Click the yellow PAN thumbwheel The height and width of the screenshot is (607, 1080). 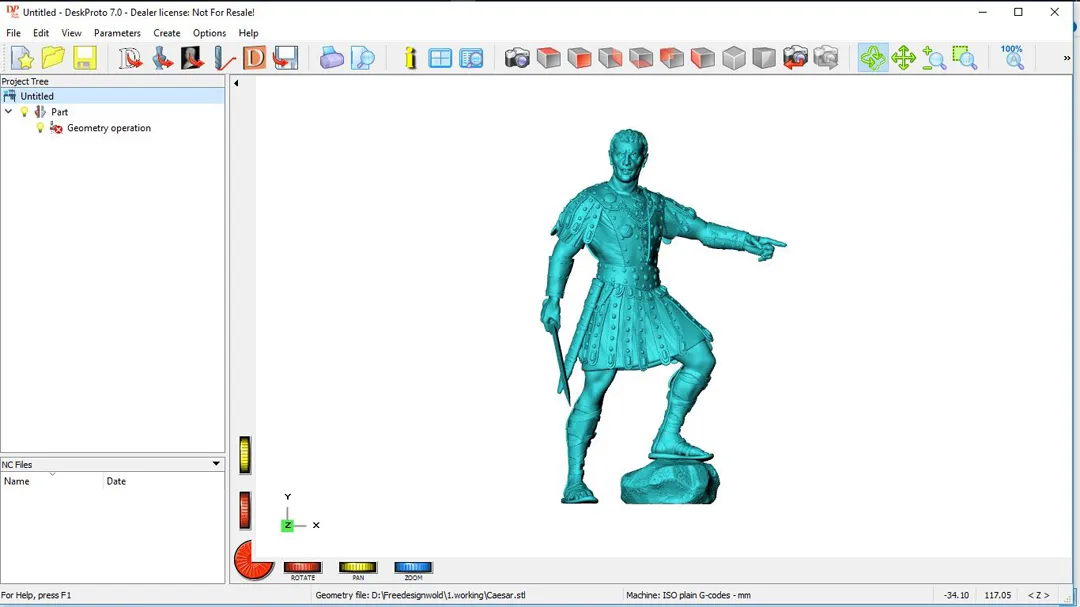[357, 567]
